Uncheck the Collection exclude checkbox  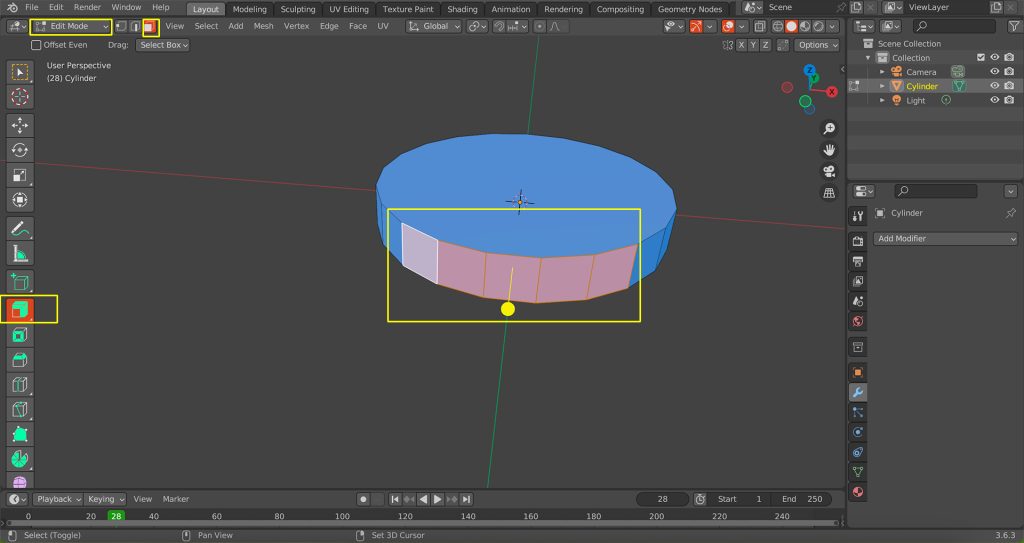click(981, 58)
